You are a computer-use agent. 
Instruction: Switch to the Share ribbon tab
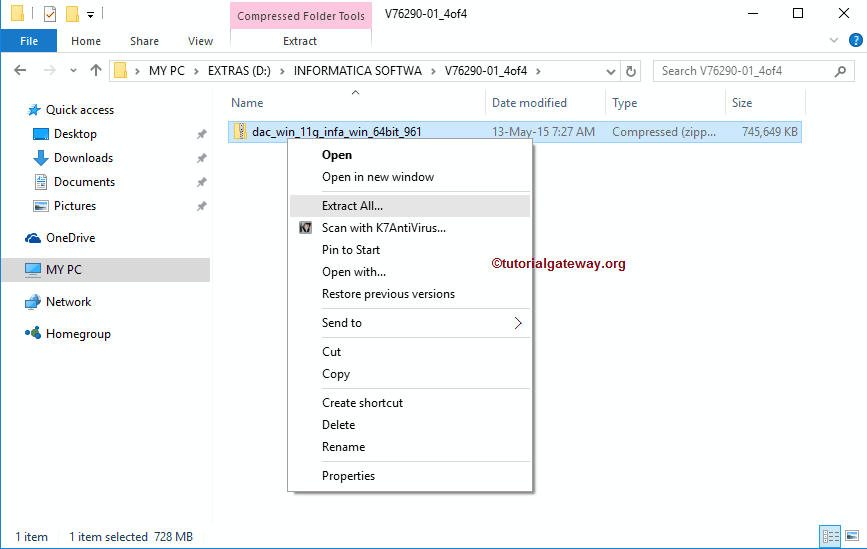click(x=144, y=41)
